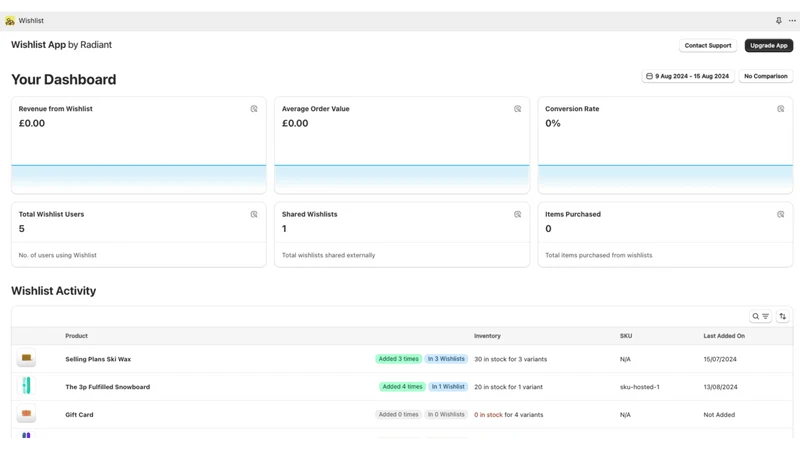Sort by Inventory column header

click(x=487, y=336)
